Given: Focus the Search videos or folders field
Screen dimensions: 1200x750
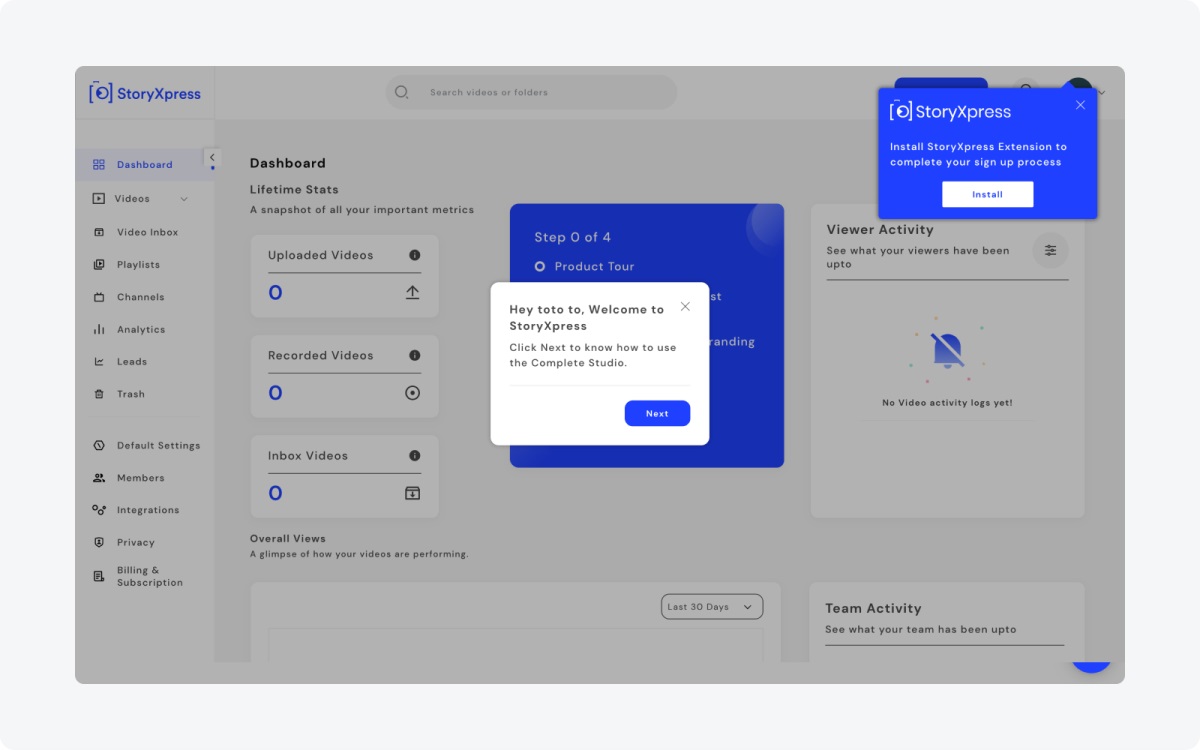Looking at the screenshot, I should [531, 92].
